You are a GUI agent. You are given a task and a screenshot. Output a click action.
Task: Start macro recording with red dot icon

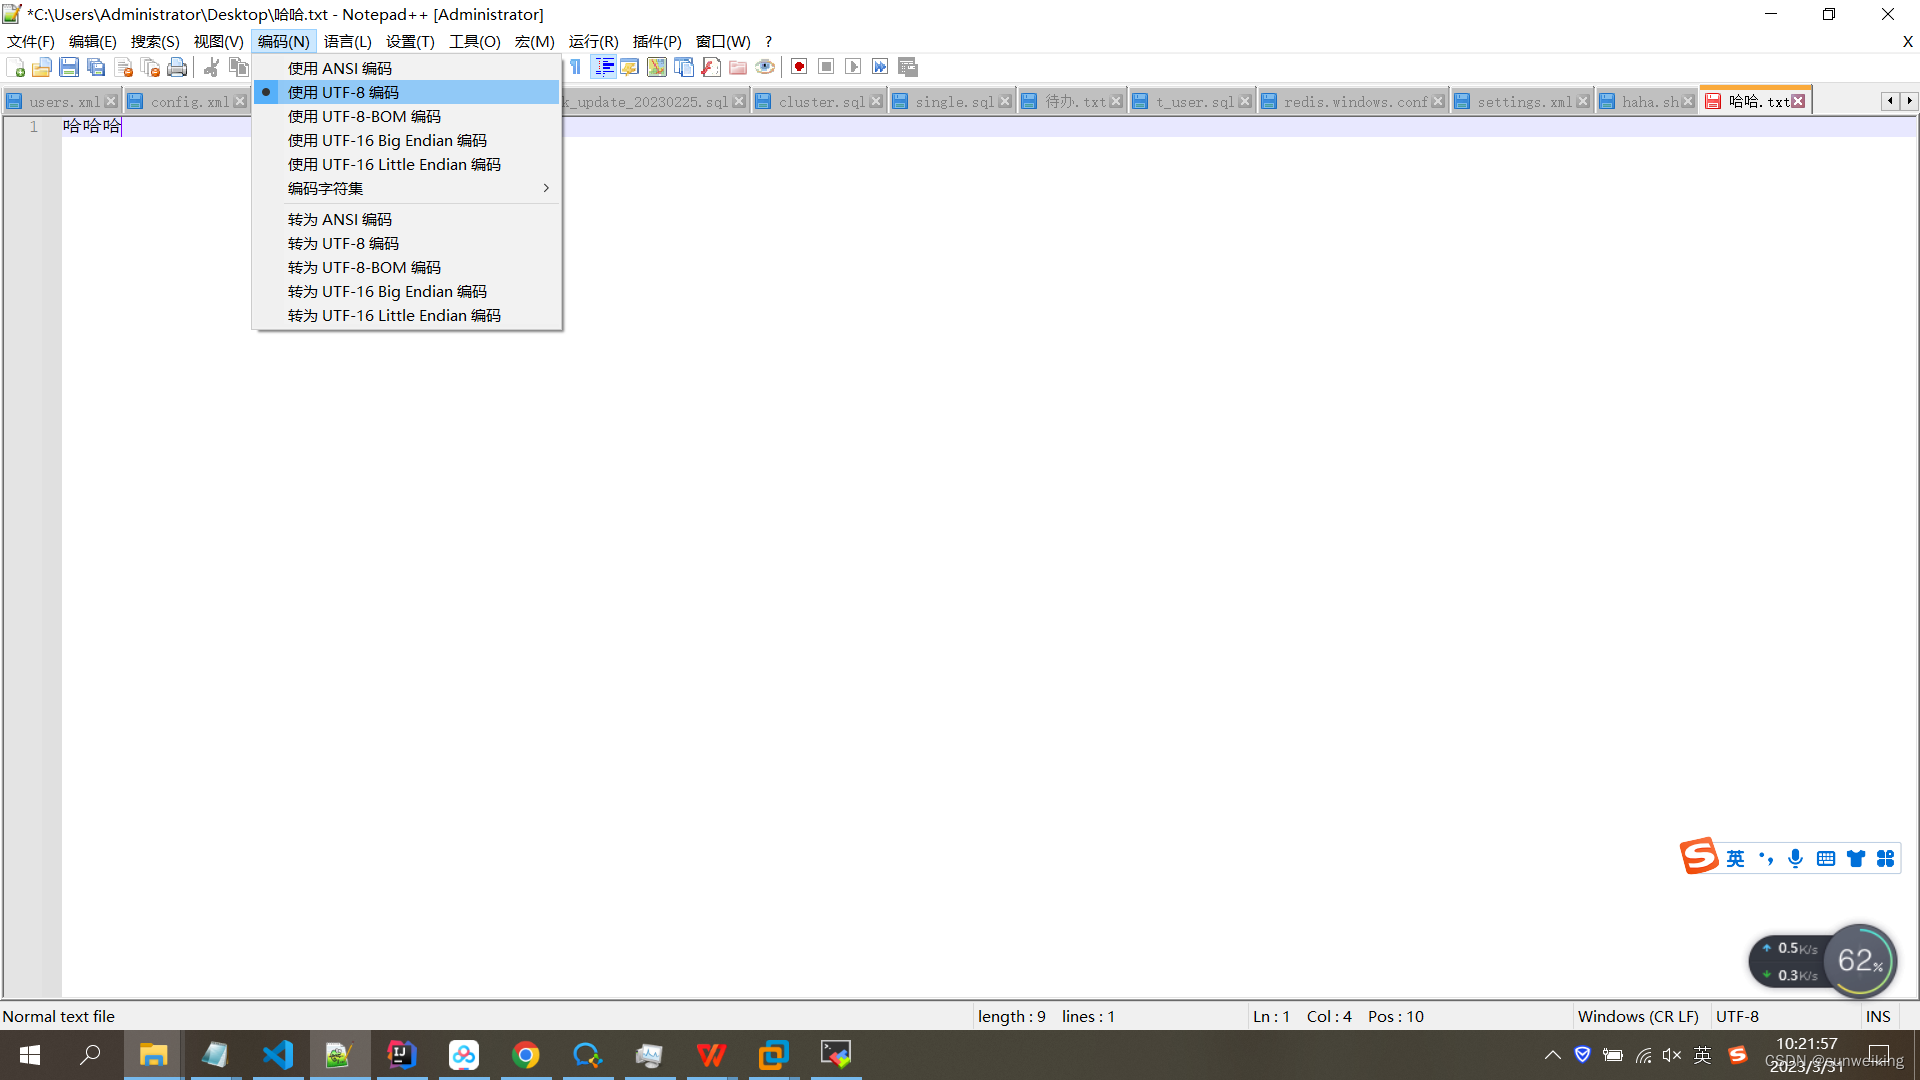point(799,67)
